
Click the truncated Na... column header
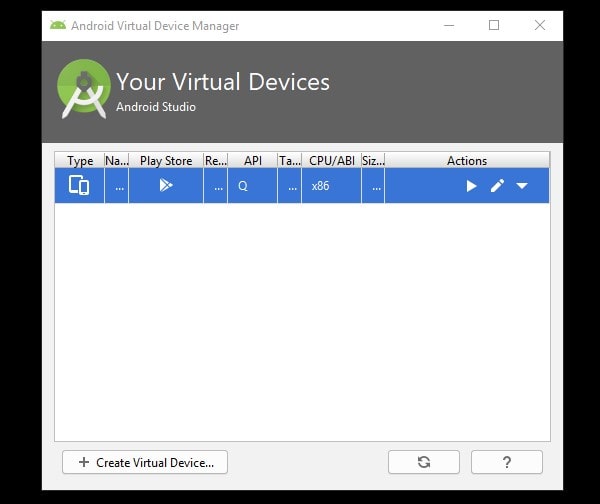117,160
